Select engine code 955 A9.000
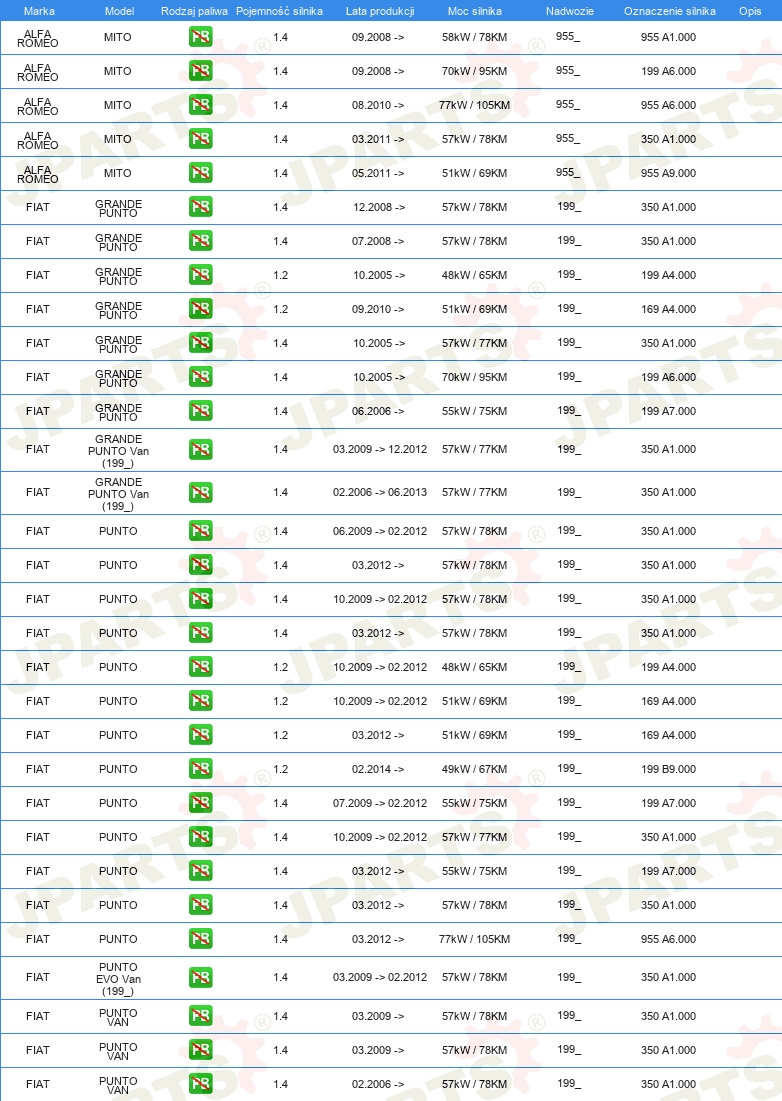The image size is (782, 1101). (668, 173)
